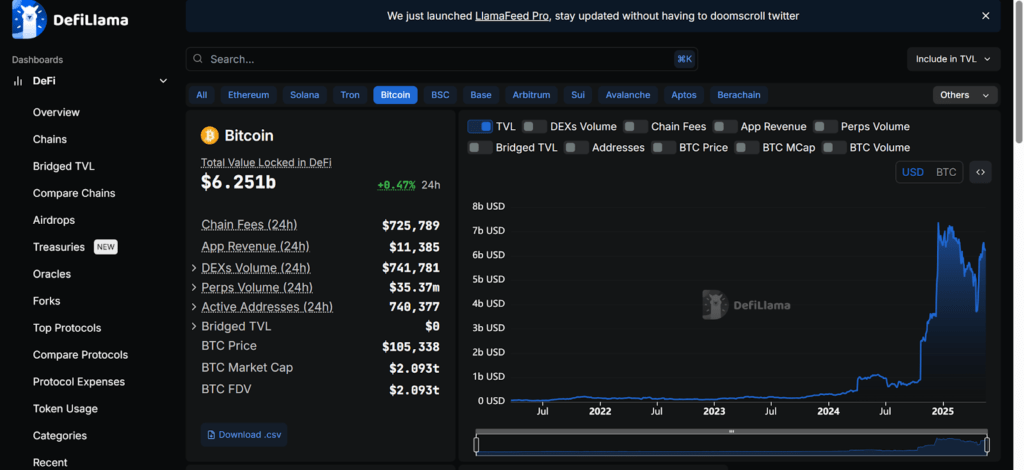
Task: Open Bridged TVL in the sidebar
Action: [x=63, y=166]
